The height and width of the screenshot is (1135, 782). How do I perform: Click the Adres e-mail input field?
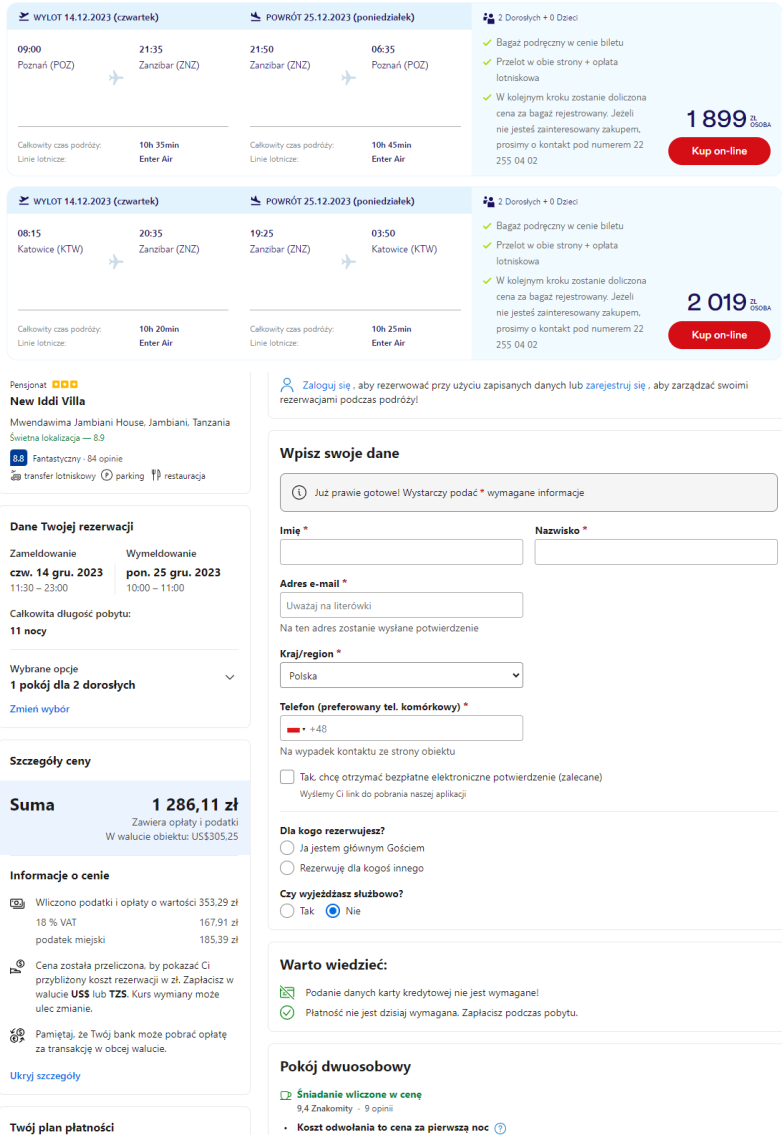(401, 605)
